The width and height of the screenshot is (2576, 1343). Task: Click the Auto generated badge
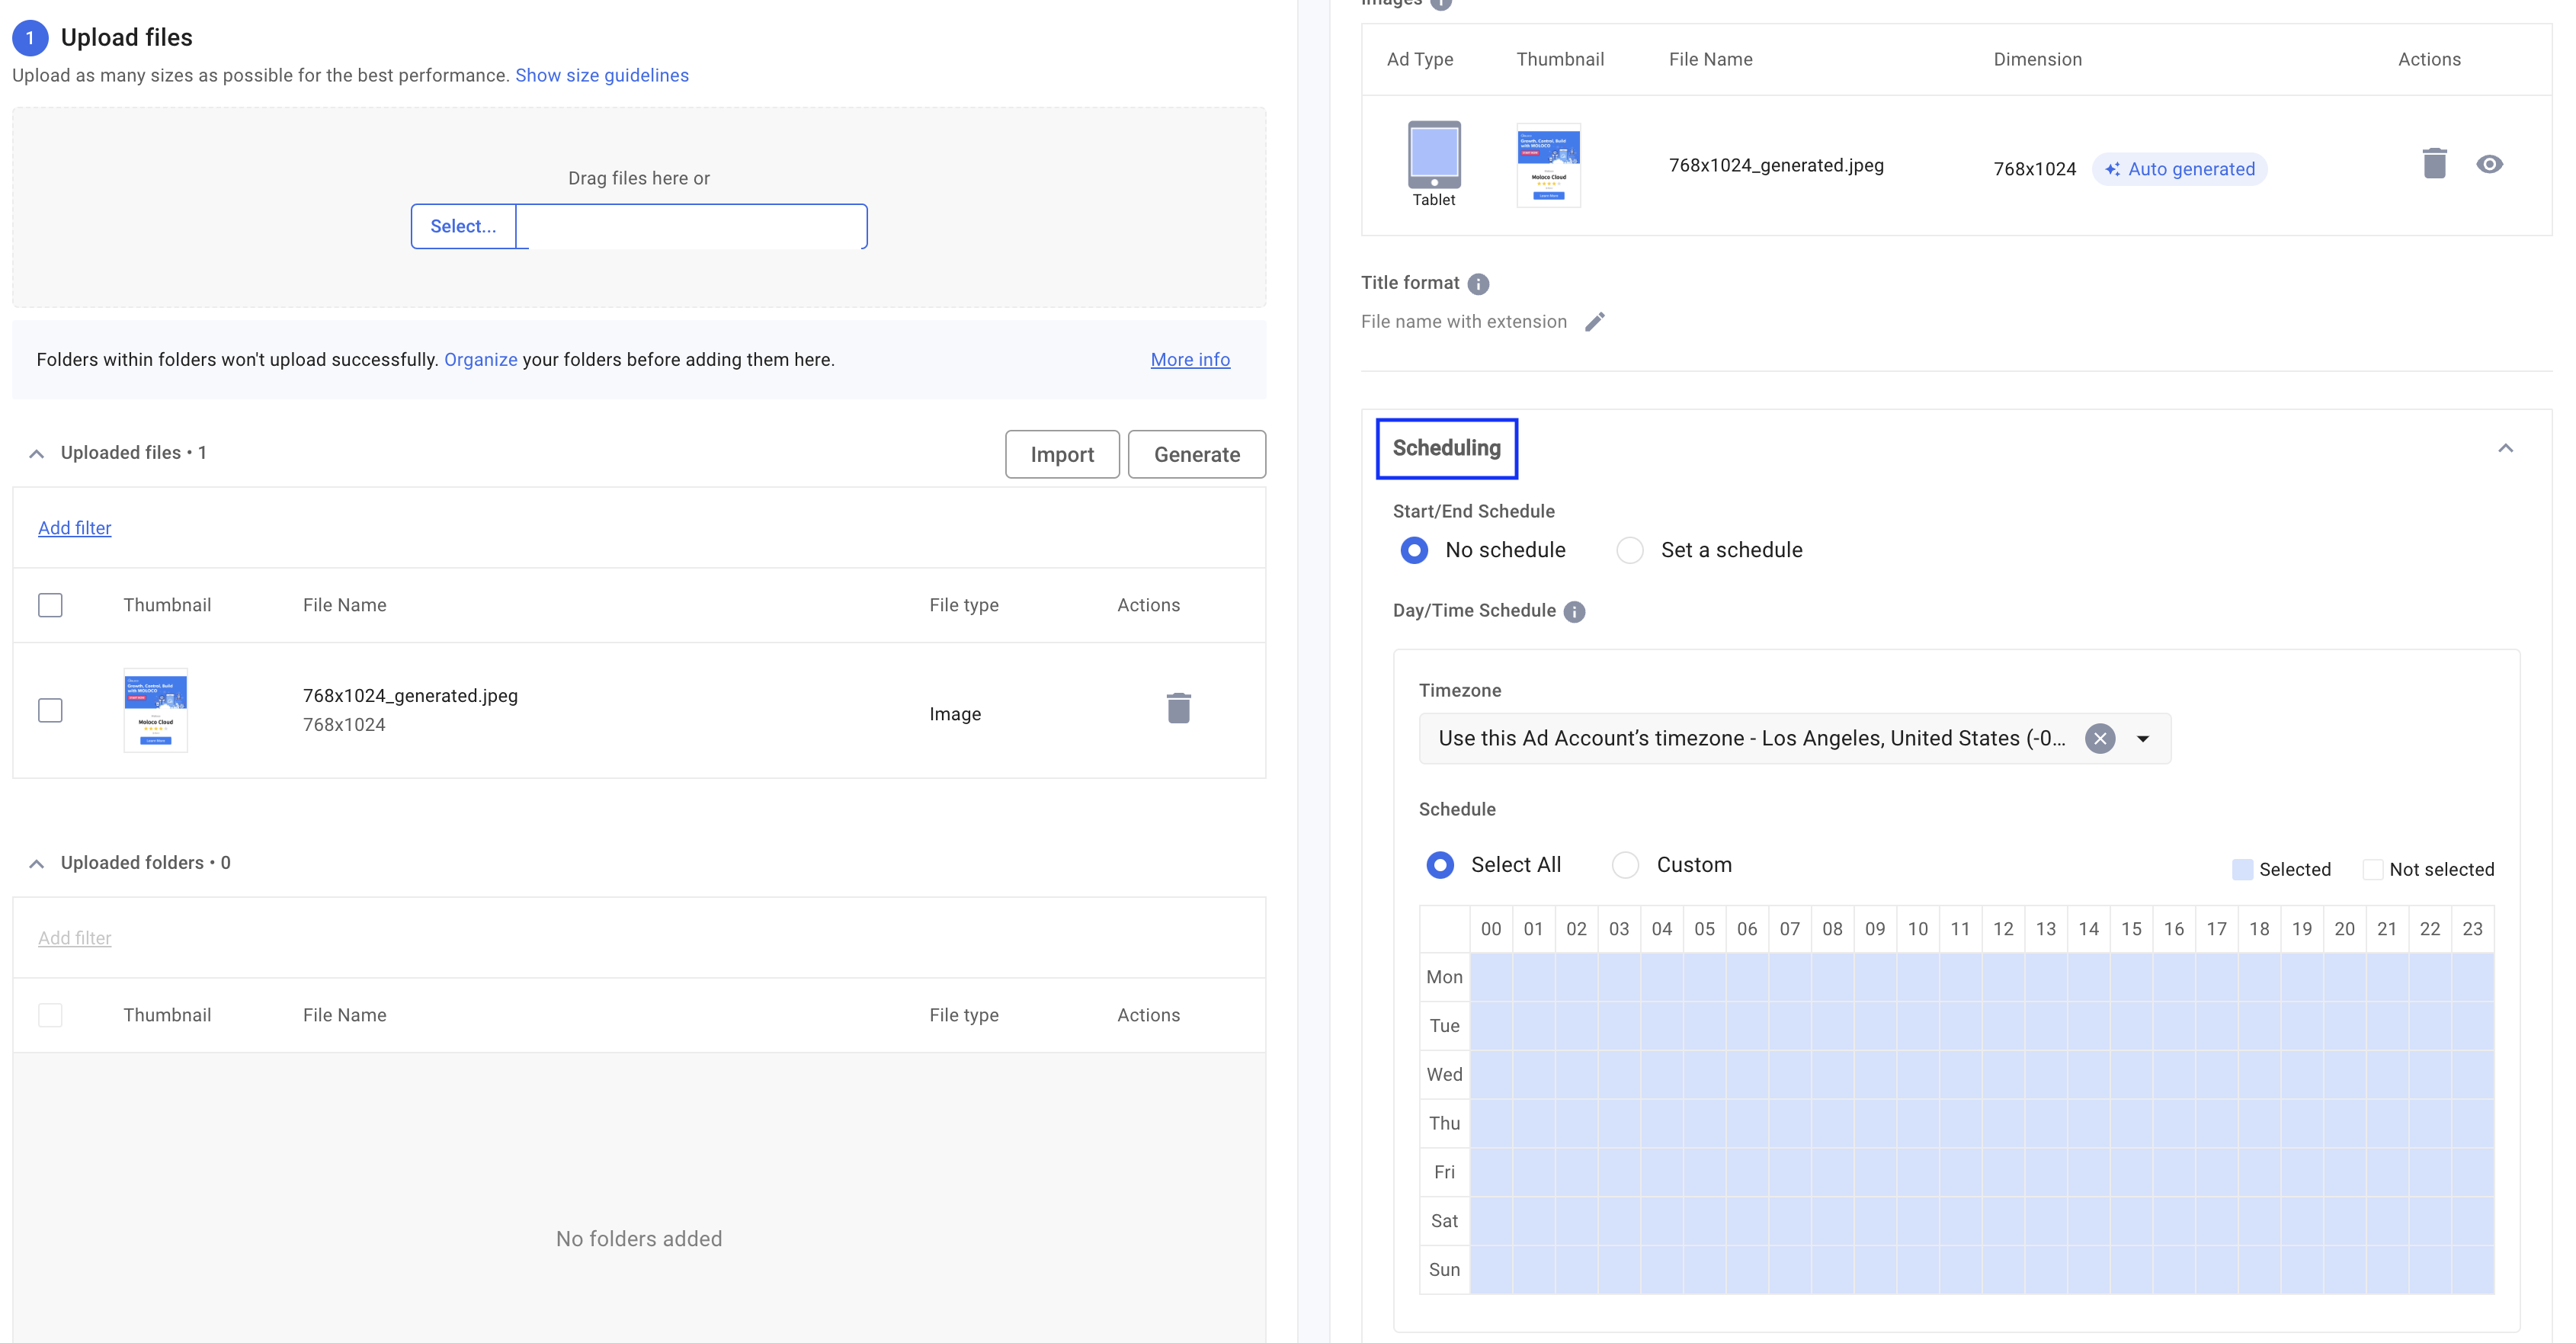[2179, 169]
